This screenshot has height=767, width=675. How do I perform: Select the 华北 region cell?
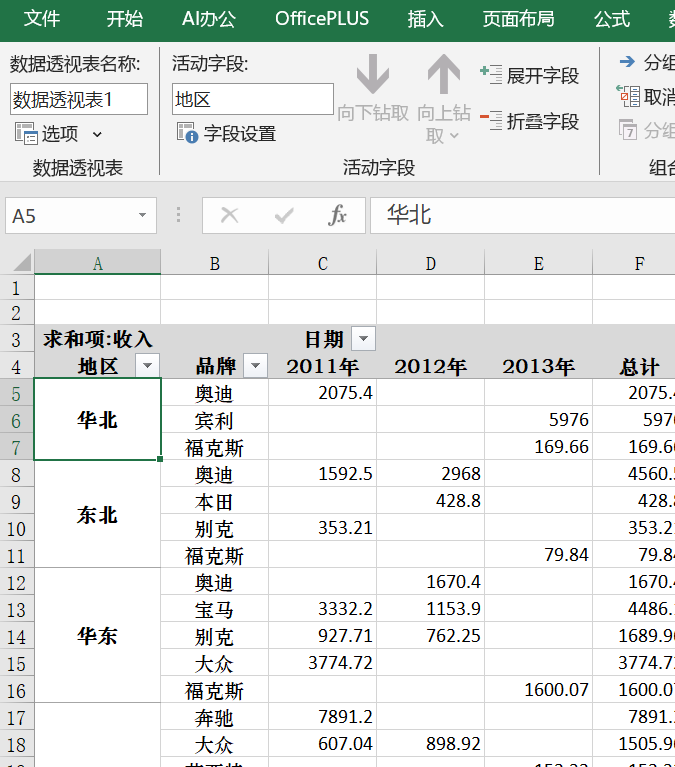tap(97, 419)
